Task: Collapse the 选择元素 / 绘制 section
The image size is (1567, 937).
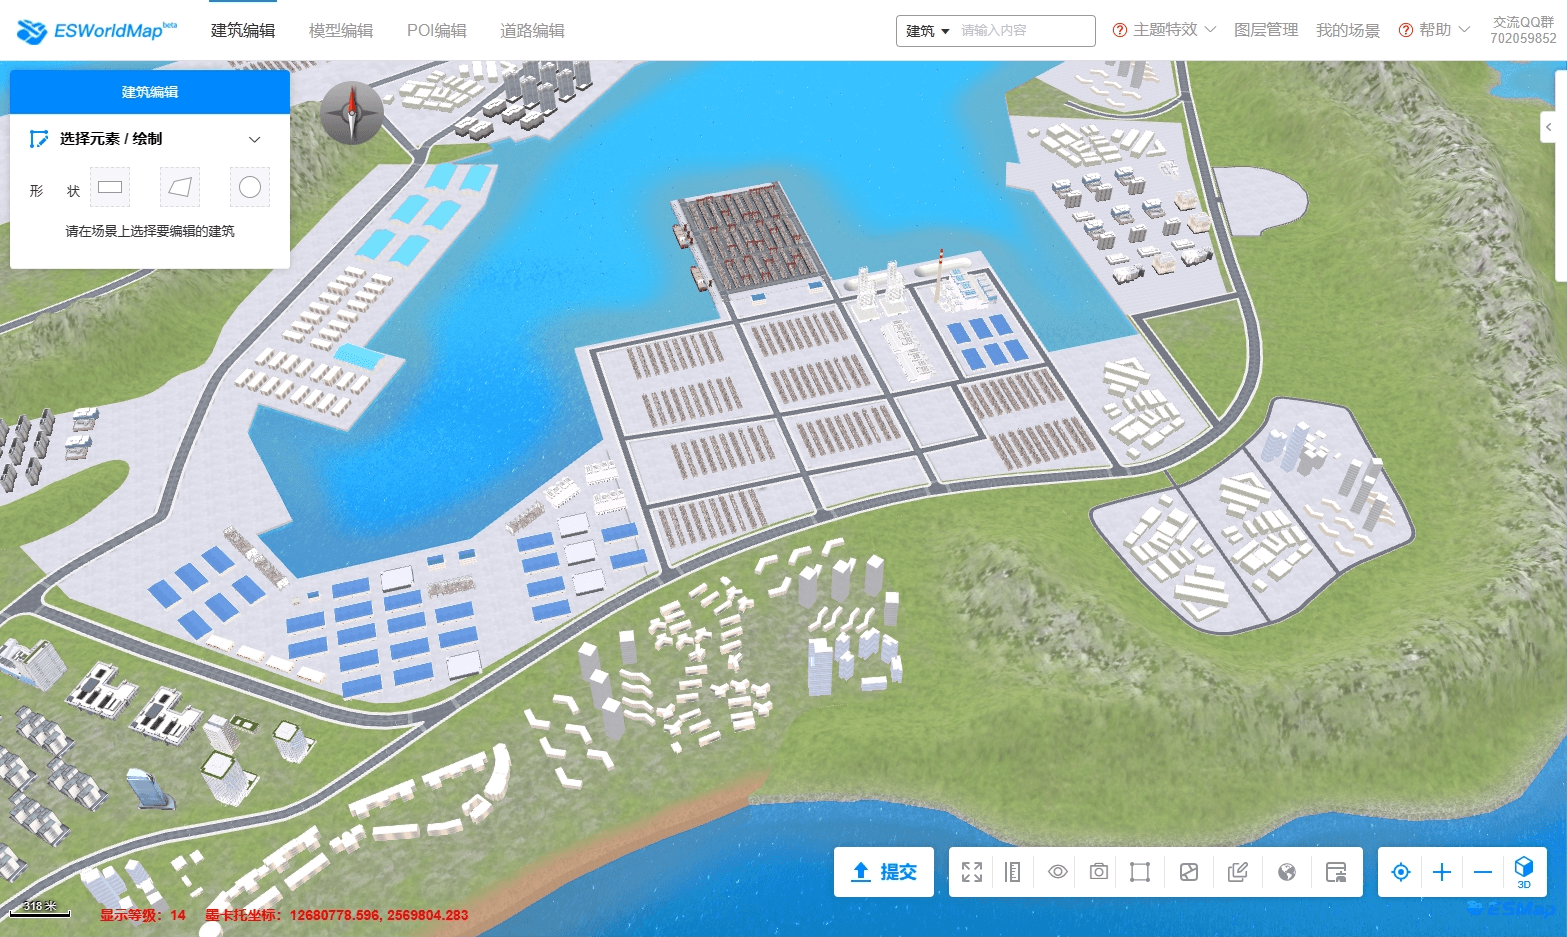Action: 254,139
